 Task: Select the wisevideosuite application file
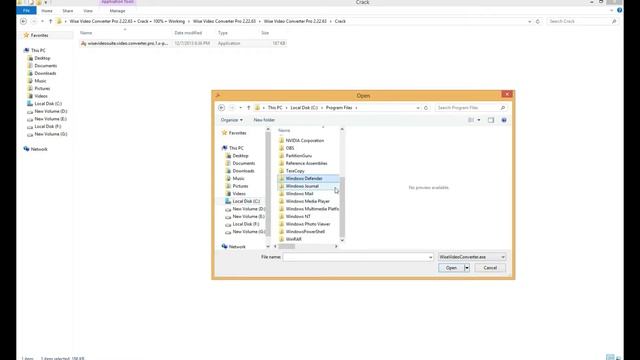point(183,43)
